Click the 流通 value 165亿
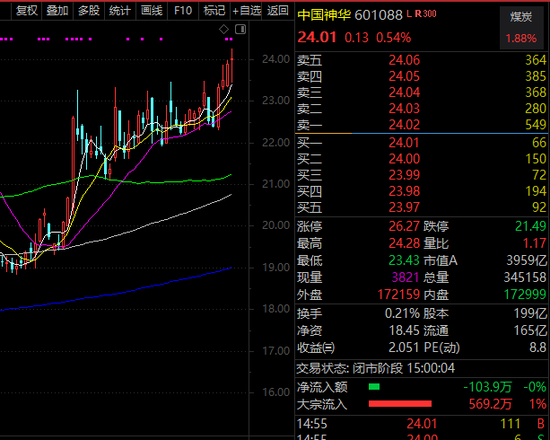This screenshot has height=440, width=550. point(530,331)
